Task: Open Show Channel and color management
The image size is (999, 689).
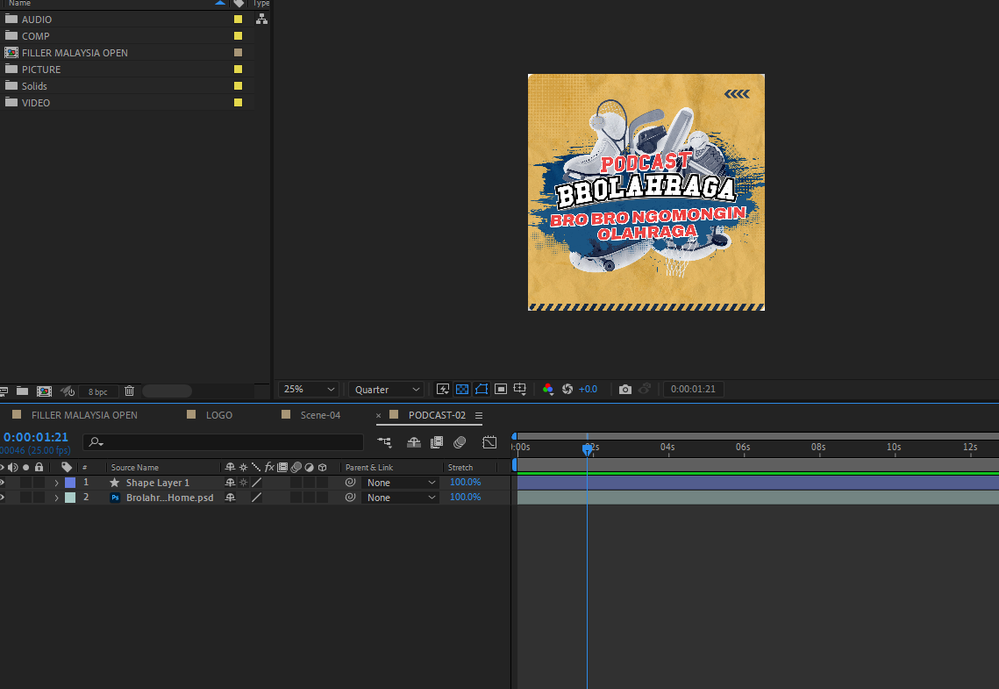Action: 547,389
